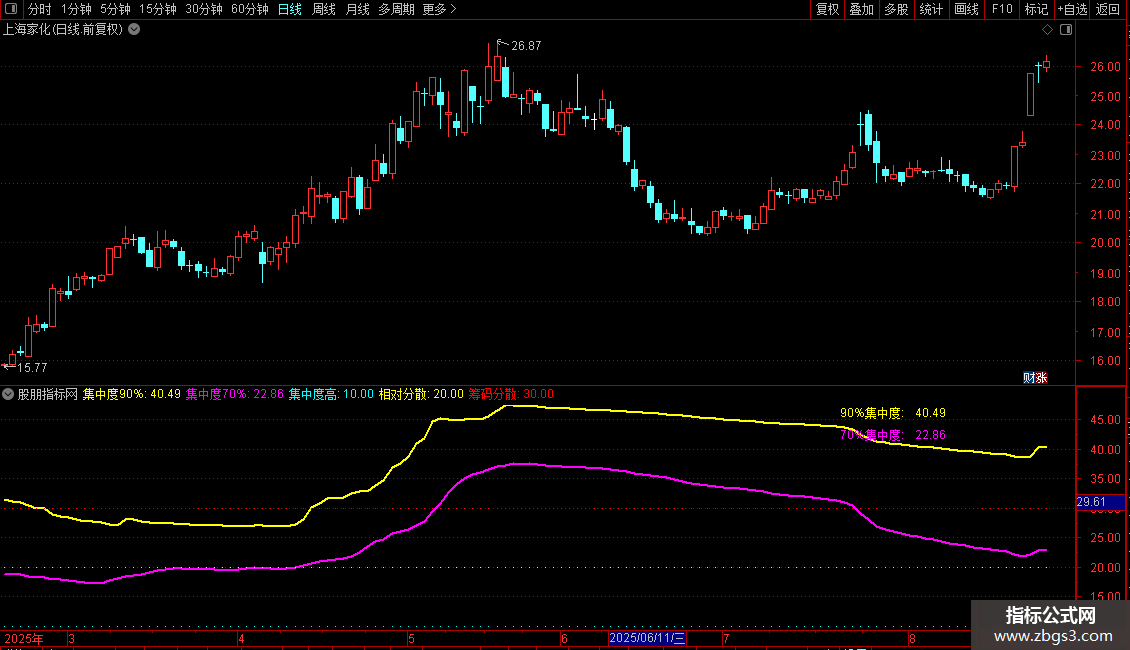Click month 4 on the timeline
This screenshot has height=650, width=1130.
click(x=241, y=638)
